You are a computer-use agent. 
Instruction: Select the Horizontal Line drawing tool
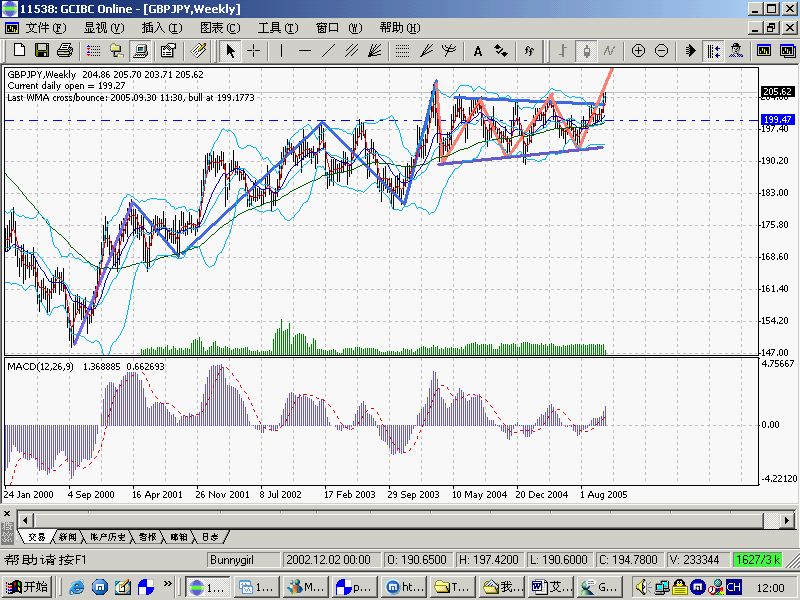coord(305,51)
